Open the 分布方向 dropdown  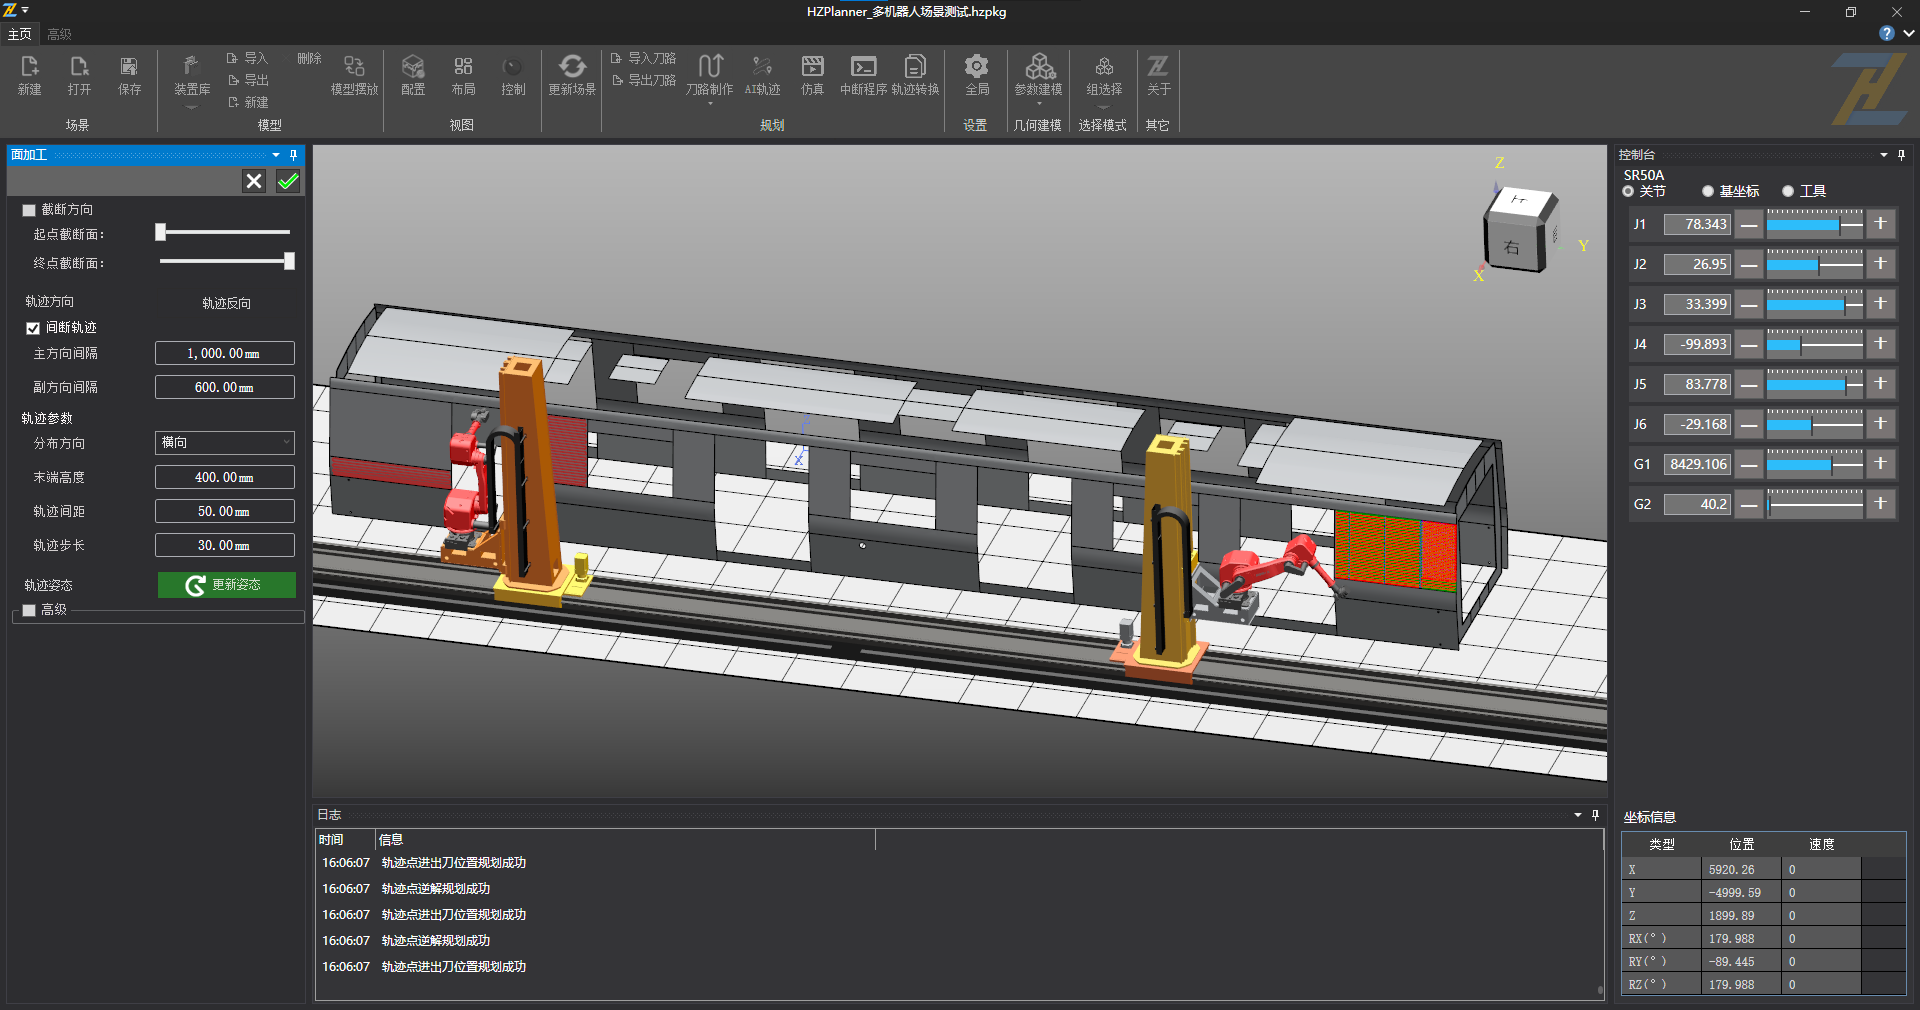click(x=224, y=442)
